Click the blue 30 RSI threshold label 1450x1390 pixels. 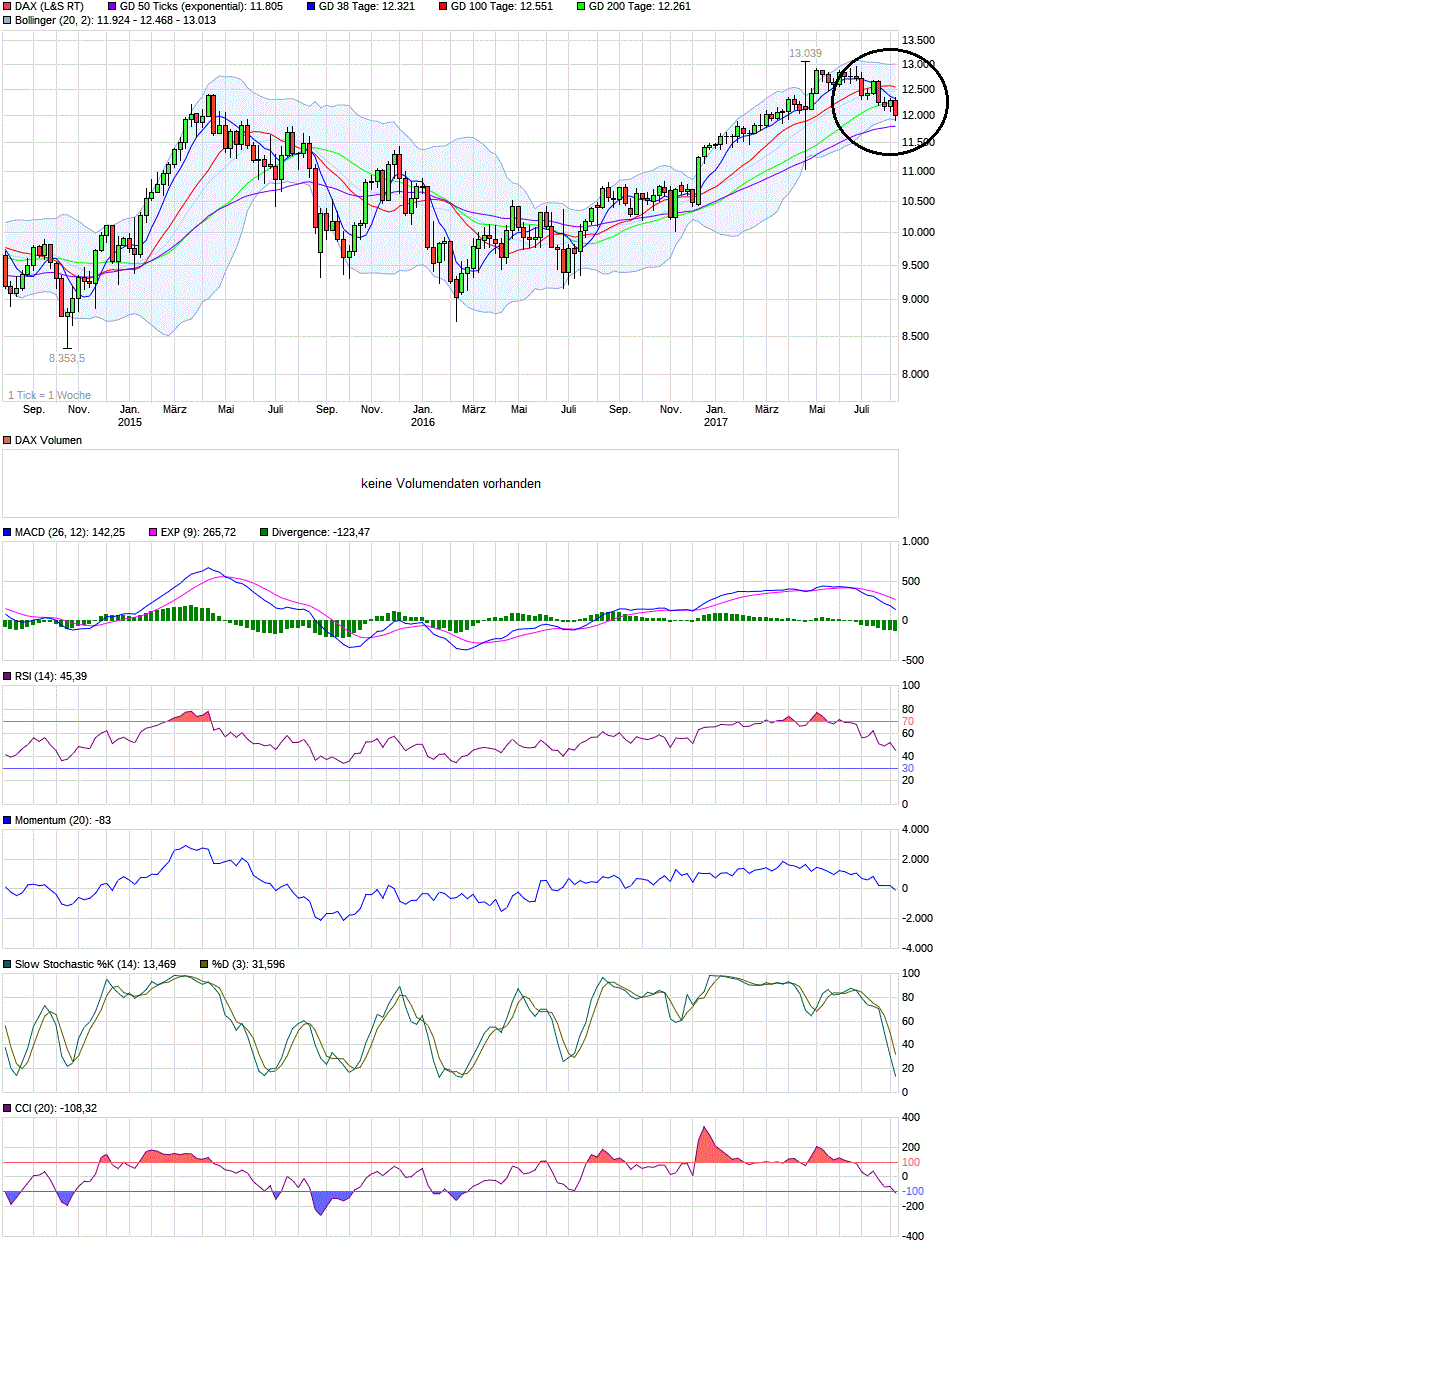pos(908,768)
